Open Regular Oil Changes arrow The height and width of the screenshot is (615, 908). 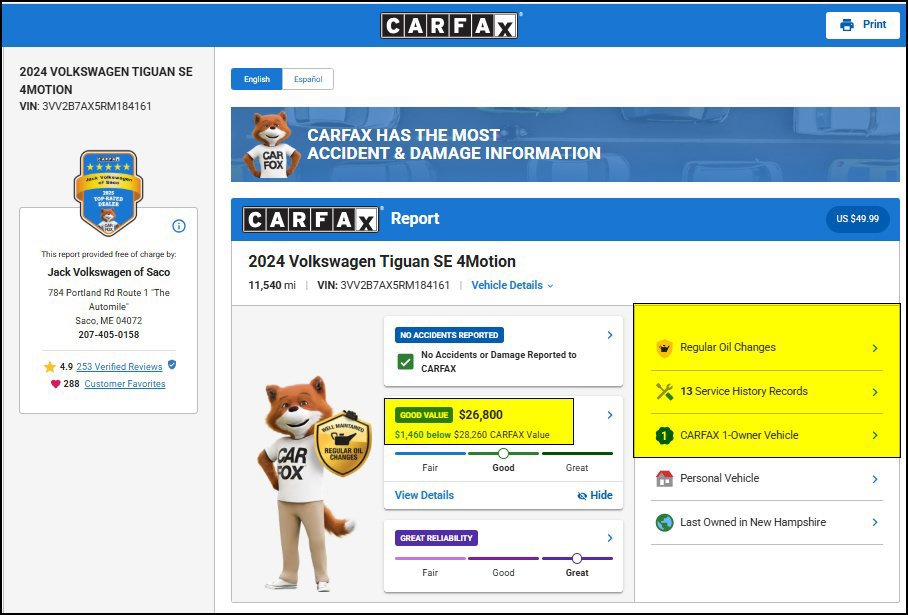pos(875,348)
